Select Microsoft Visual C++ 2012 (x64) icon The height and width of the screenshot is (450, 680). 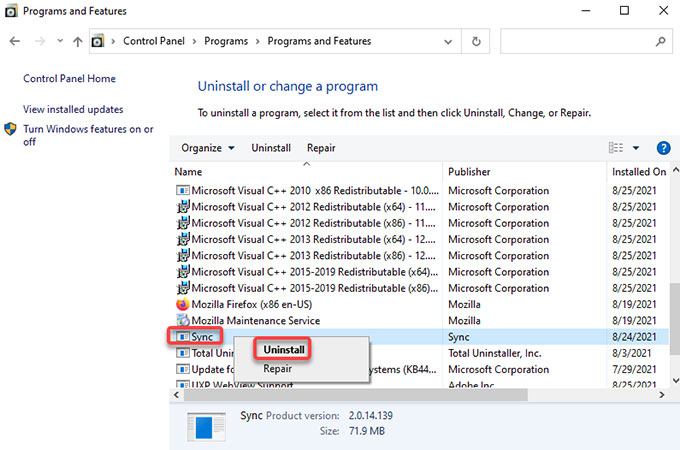183,207
